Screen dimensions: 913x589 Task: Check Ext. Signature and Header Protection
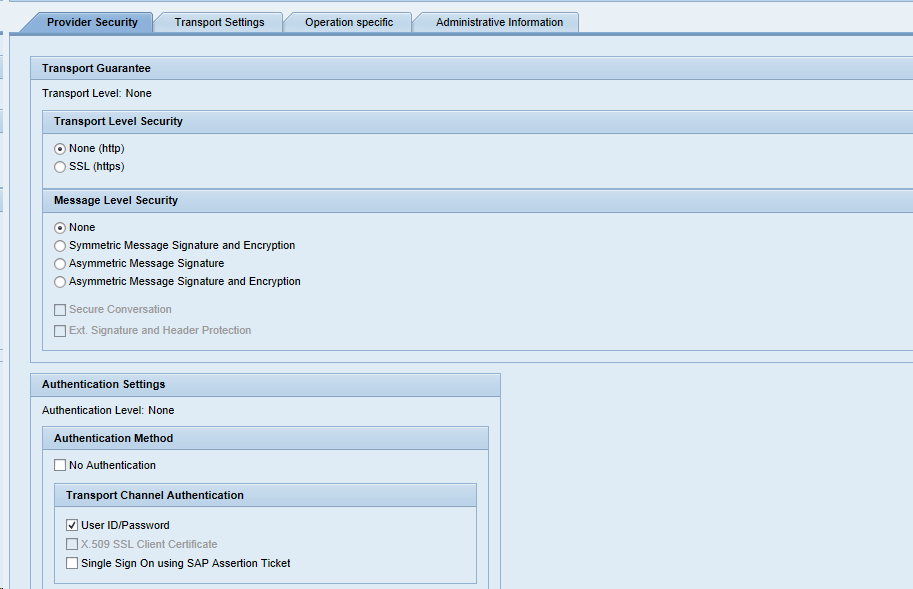(60, 331)
